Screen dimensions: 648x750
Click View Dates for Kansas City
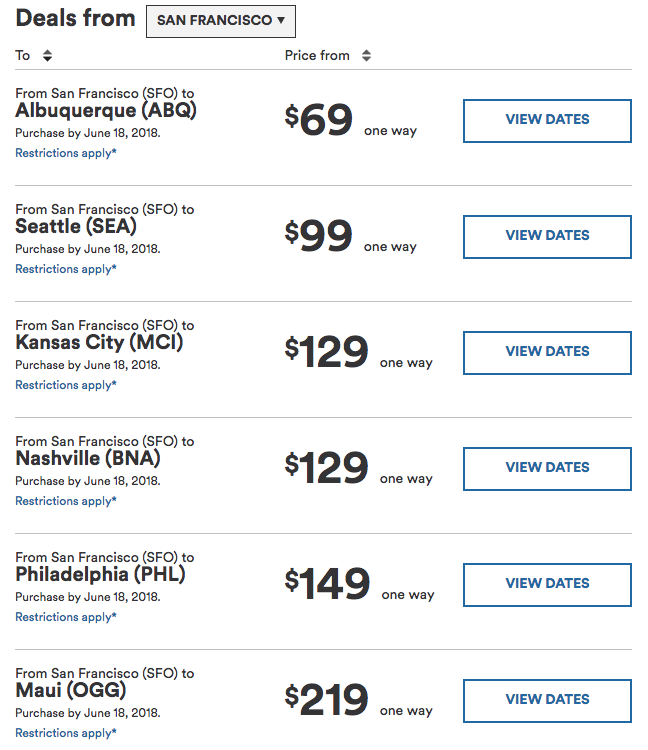(x=547, y=352)
